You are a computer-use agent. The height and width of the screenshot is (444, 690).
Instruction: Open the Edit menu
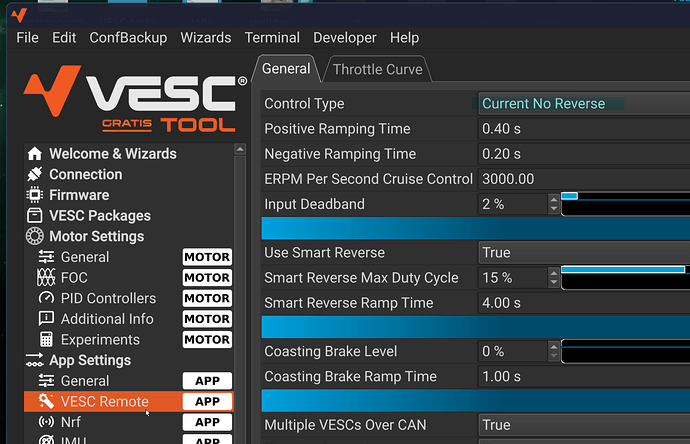(x=64, y=38)
